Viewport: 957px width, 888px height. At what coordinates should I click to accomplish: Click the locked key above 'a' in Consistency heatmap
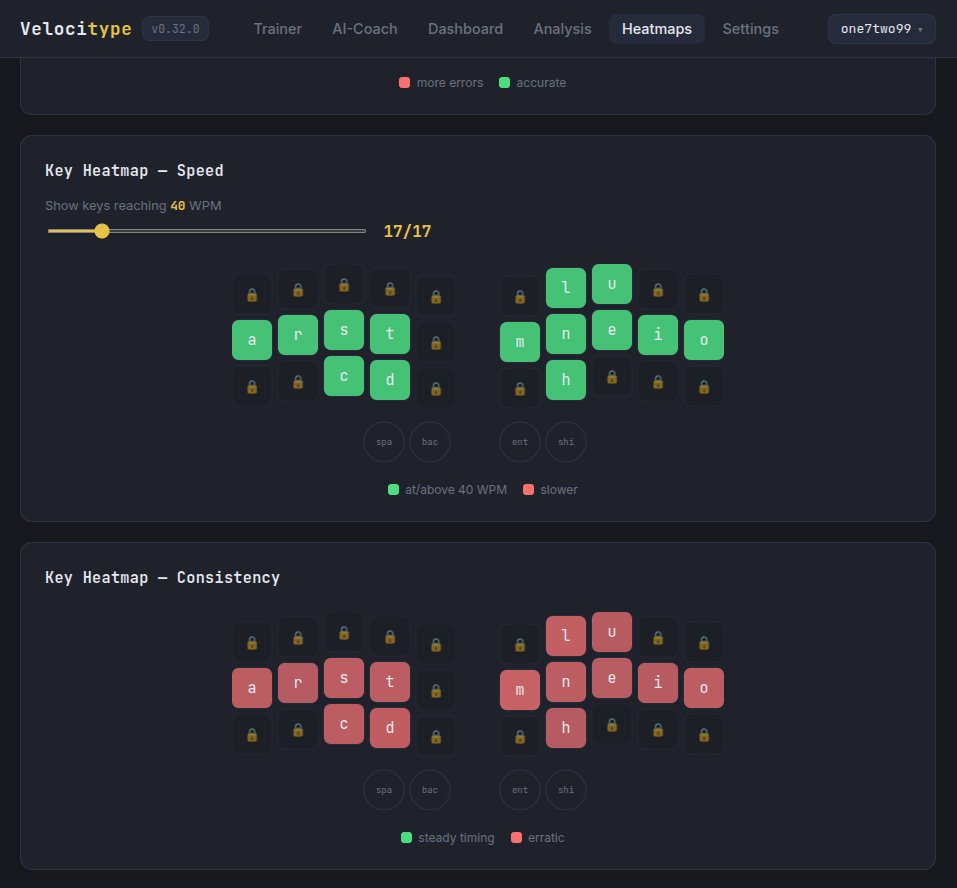point(252,642)
